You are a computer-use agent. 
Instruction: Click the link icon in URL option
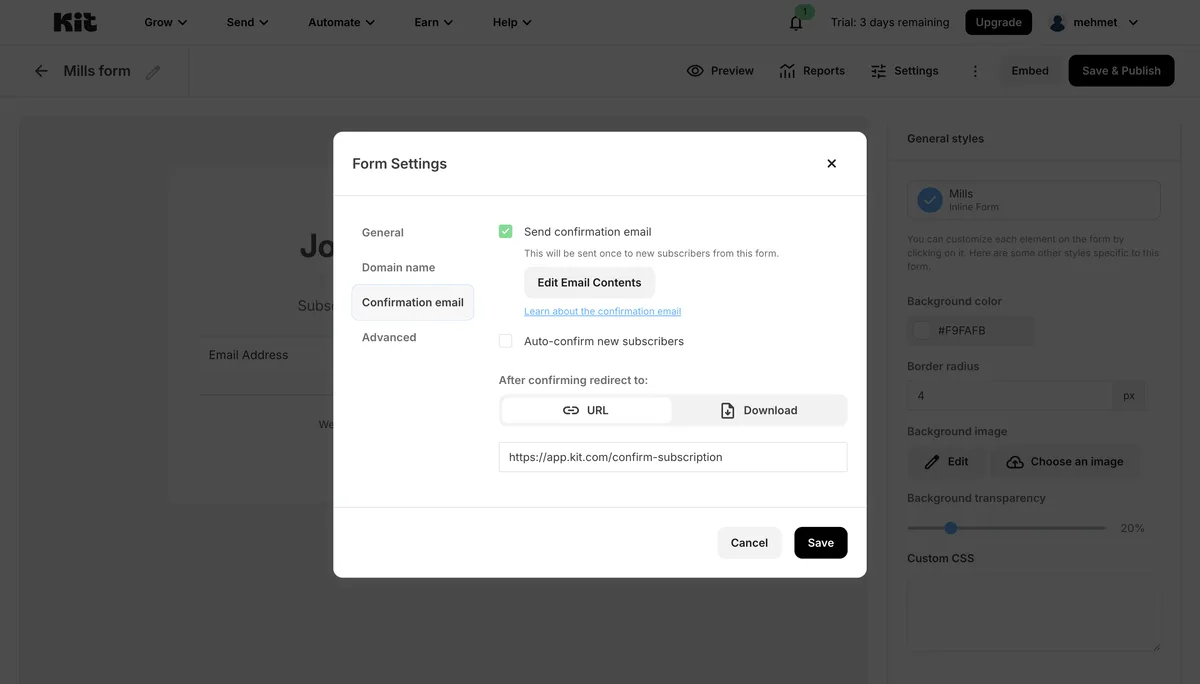[x=571, y=410]
